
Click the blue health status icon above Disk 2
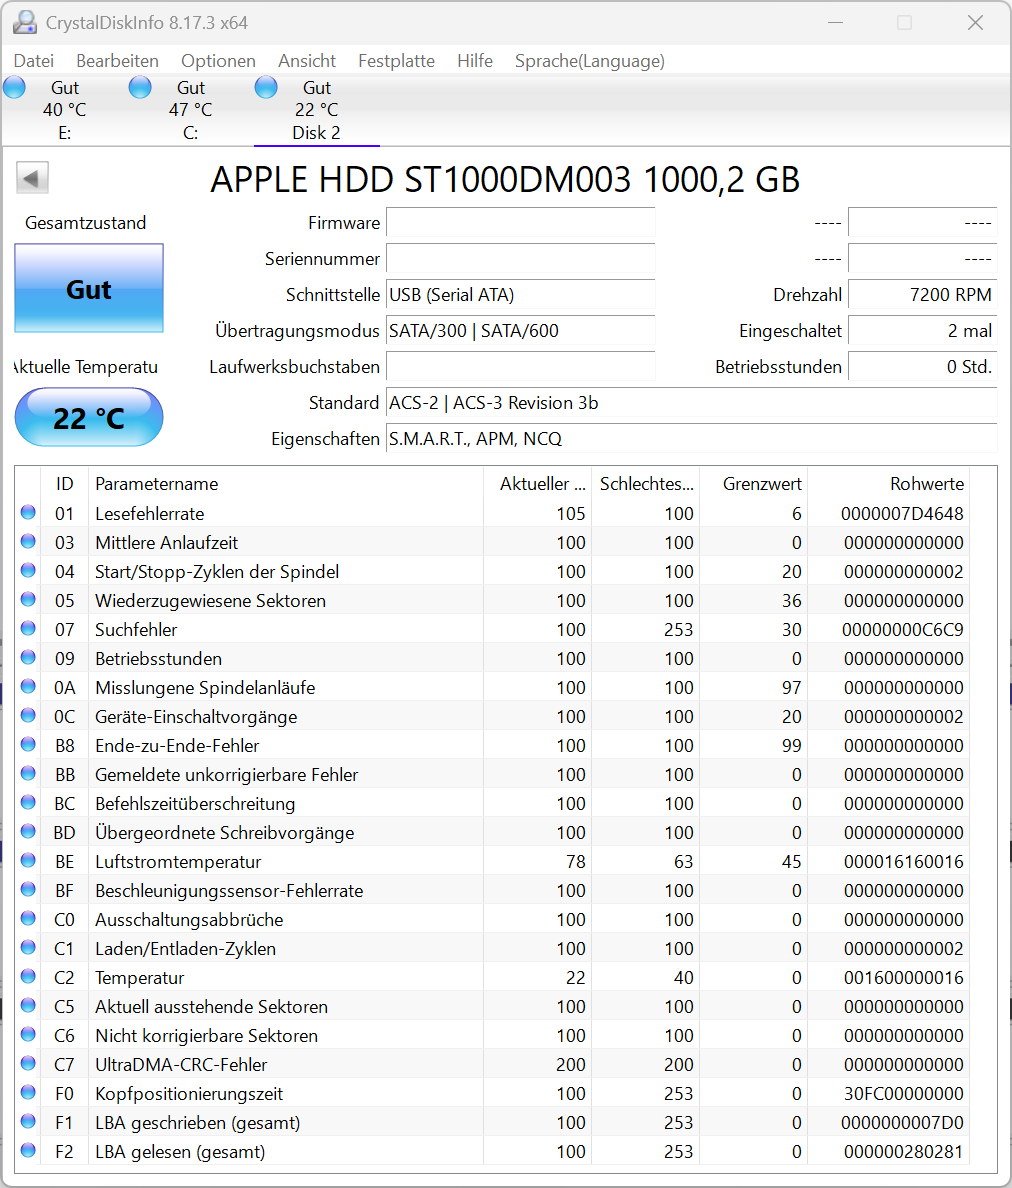(x=266, y=87)
